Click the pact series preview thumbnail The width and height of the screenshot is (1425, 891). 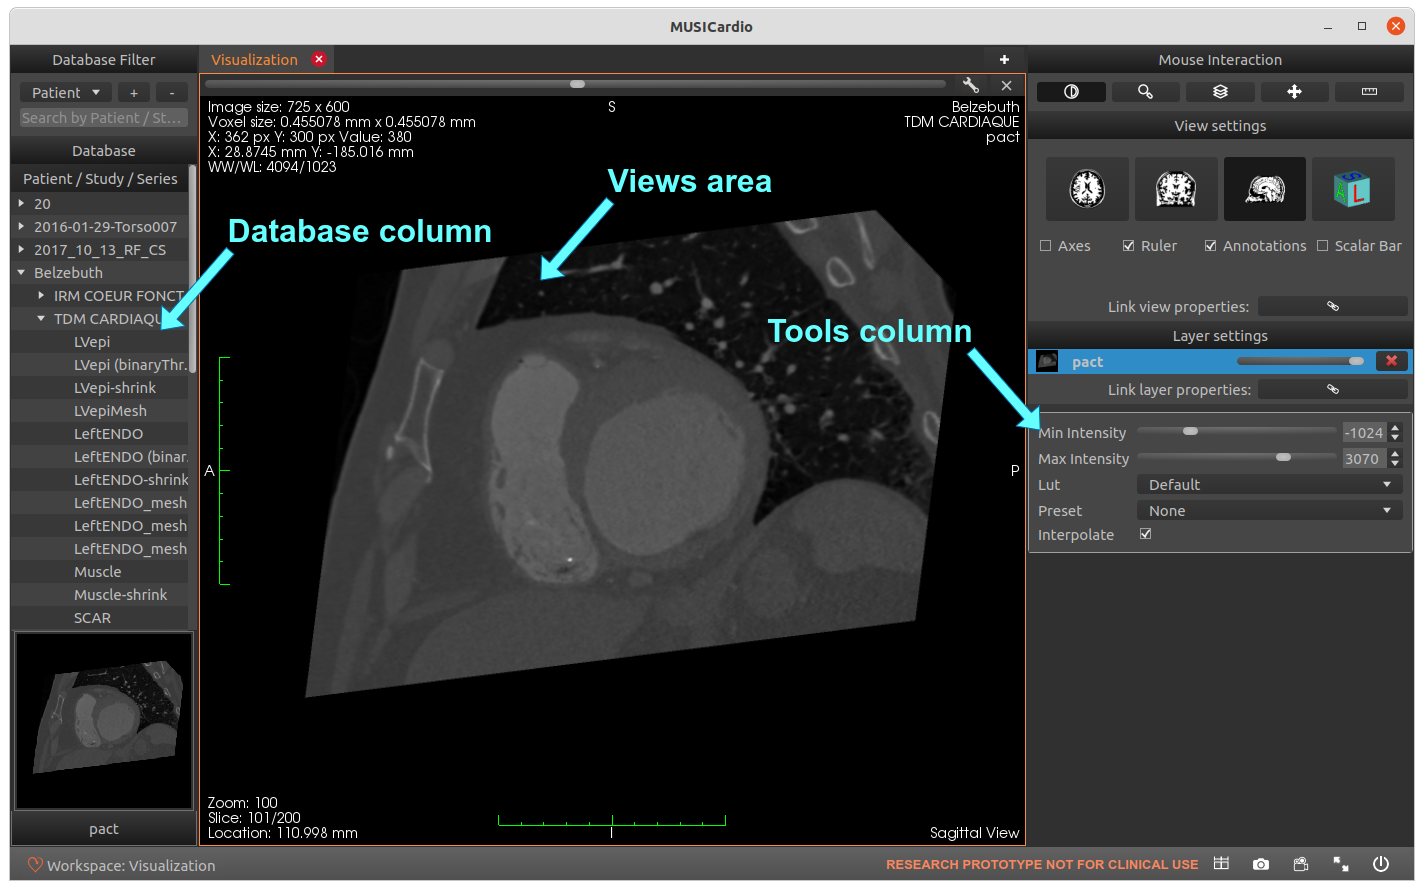click(x=104, y=720)
